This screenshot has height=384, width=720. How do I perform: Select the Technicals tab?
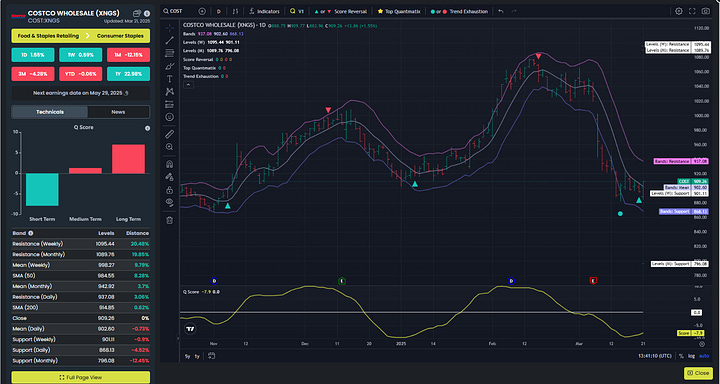point(50,112)
